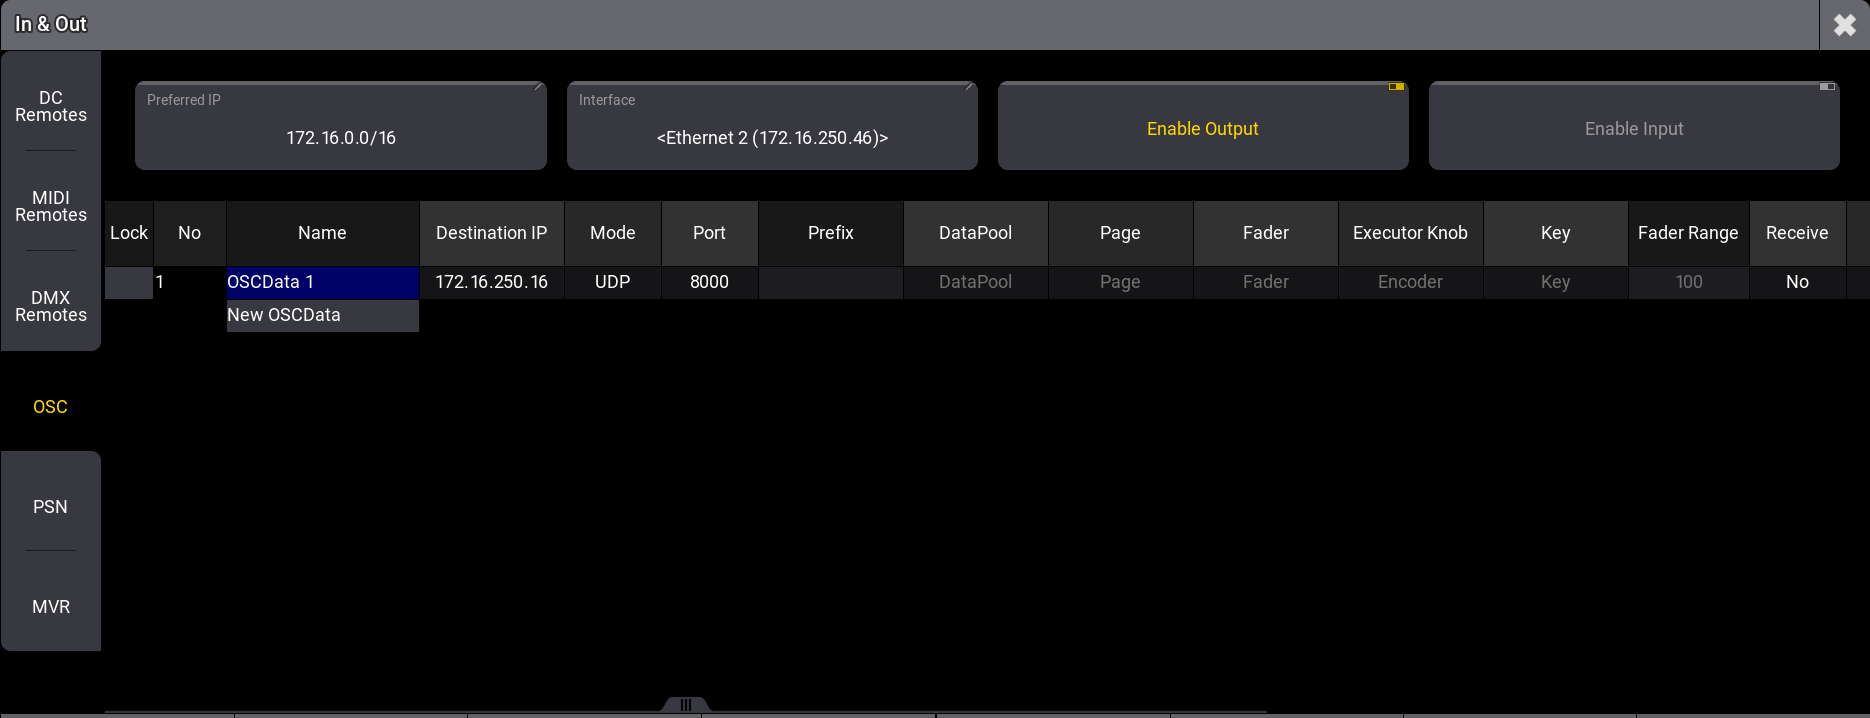Click the Page cell in row 1
This screenshot has width=1870, height=718.
point(1120,283)
